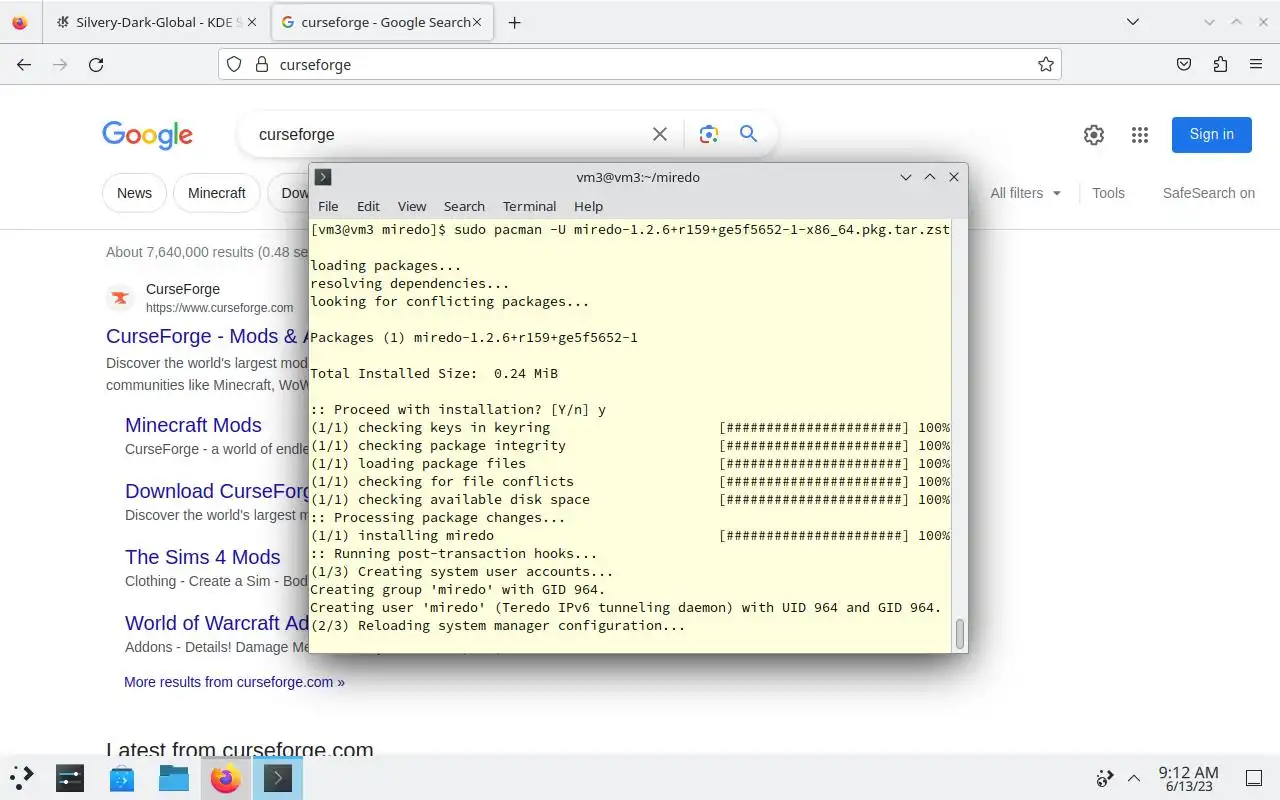Image resolution: width=1280 pixels, height=800 pixels.
Task: Open the Download CurseForge sitelink
Action: click(x=218, y=491)
